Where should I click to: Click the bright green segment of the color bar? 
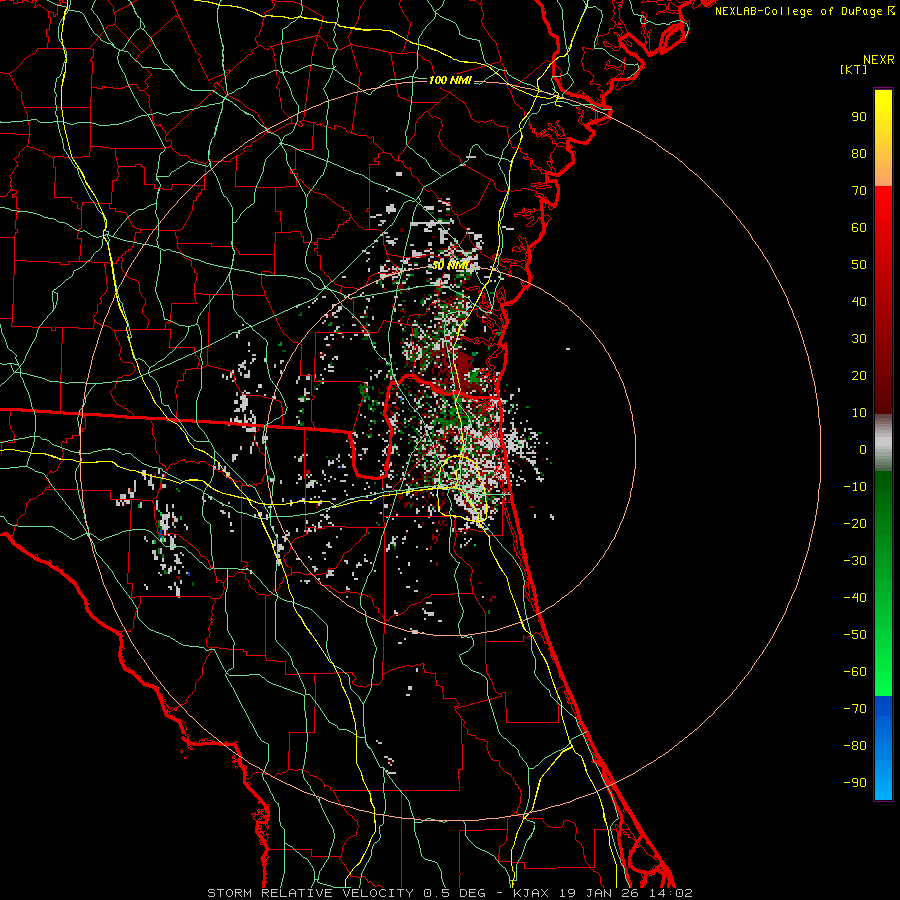pyautogui.click(x=883, y=583)
